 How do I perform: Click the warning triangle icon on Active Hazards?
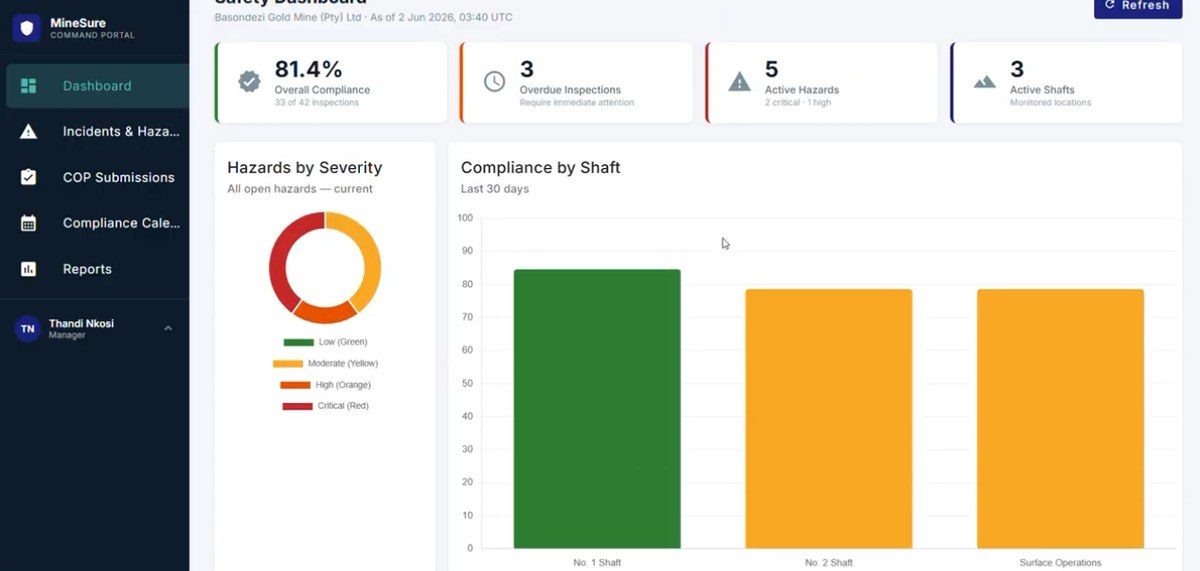[739, 82]
